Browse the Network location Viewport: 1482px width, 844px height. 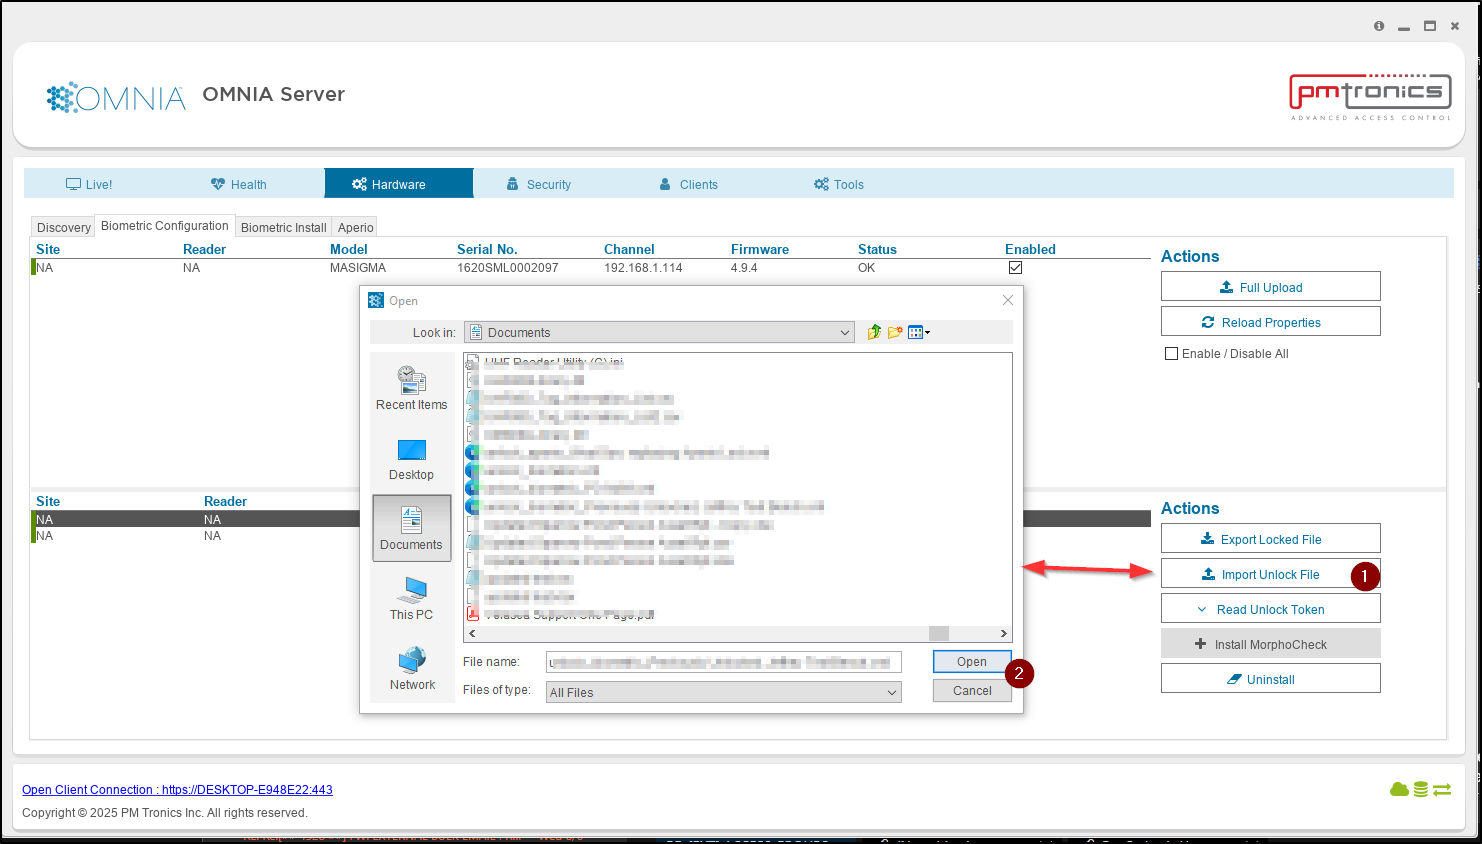tap(411, 668)
